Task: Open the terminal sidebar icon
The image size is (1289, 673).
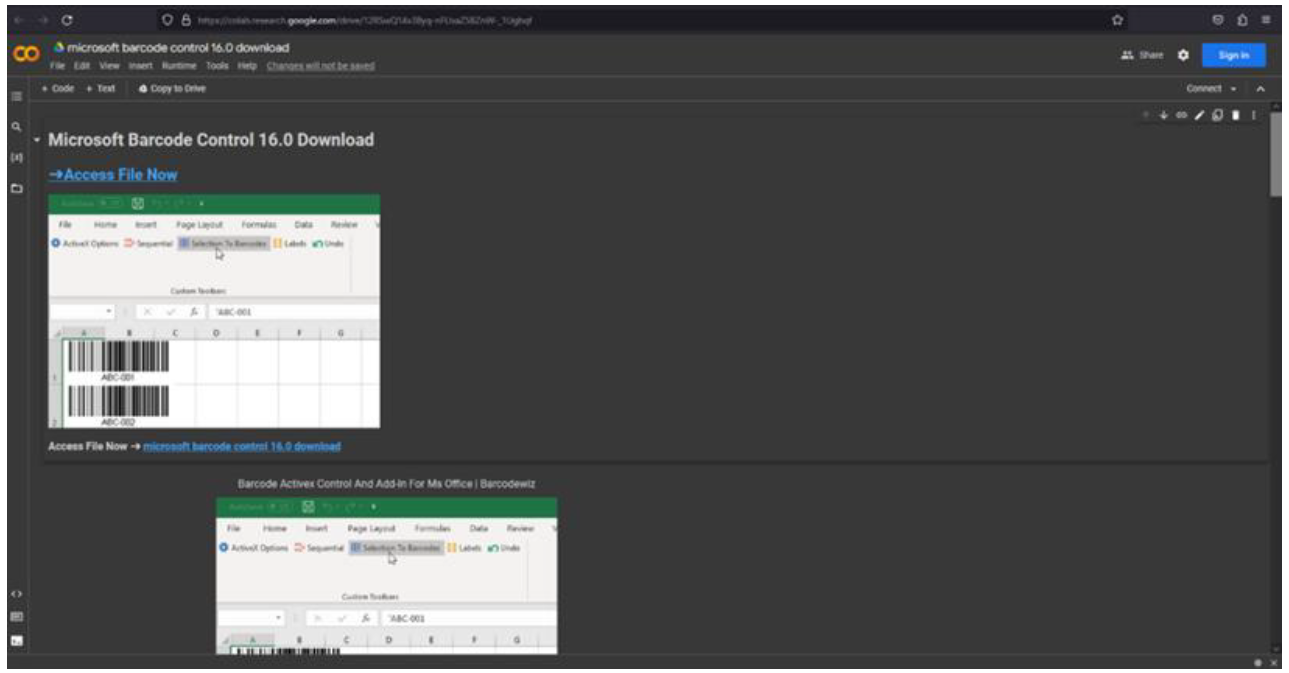Action: point(16,641)
